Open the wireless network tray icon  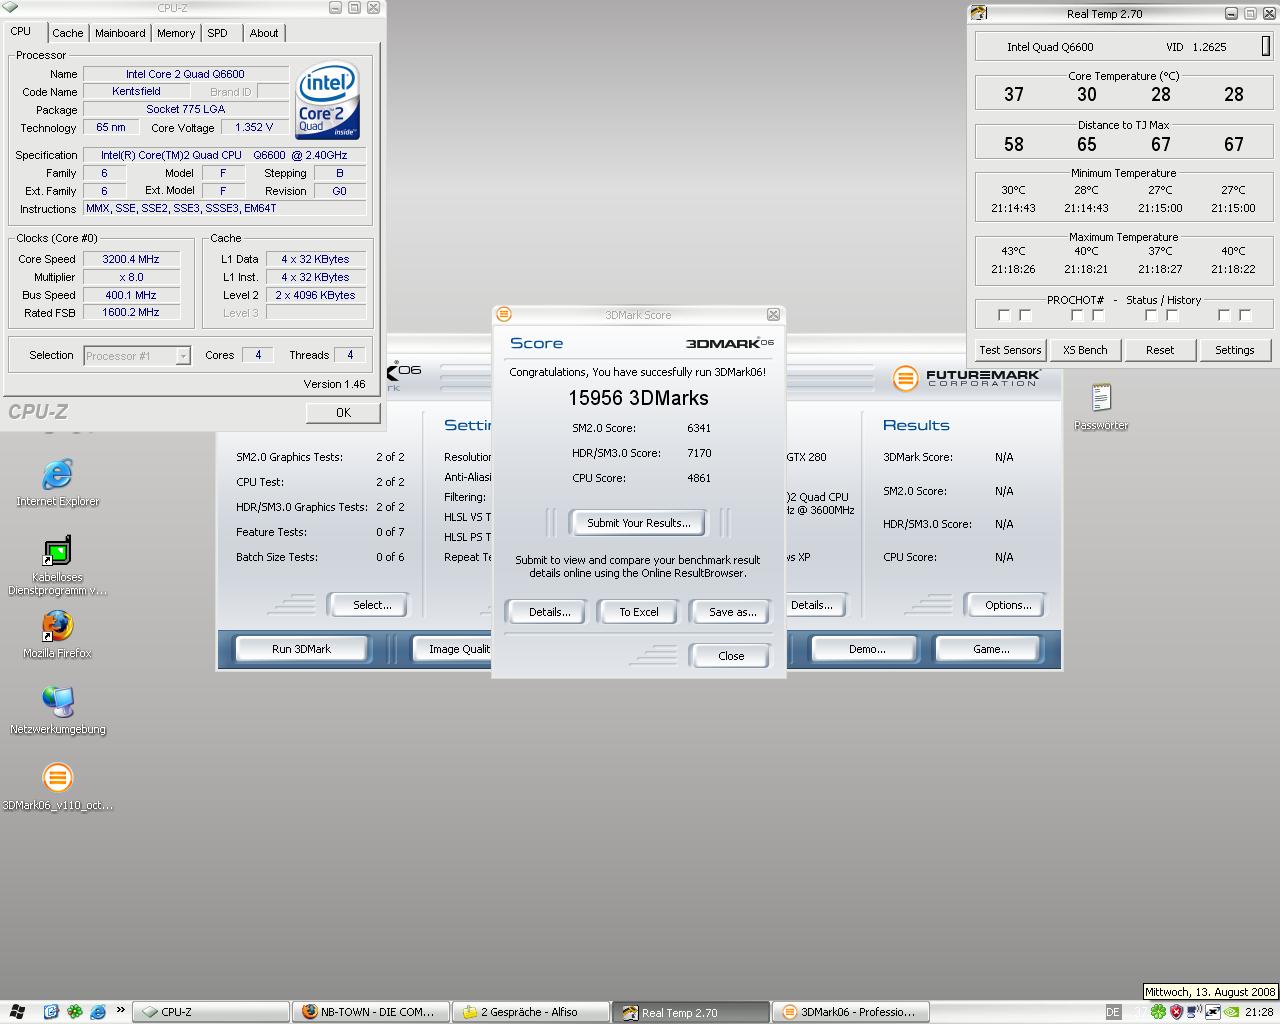pos(1194,1012)
